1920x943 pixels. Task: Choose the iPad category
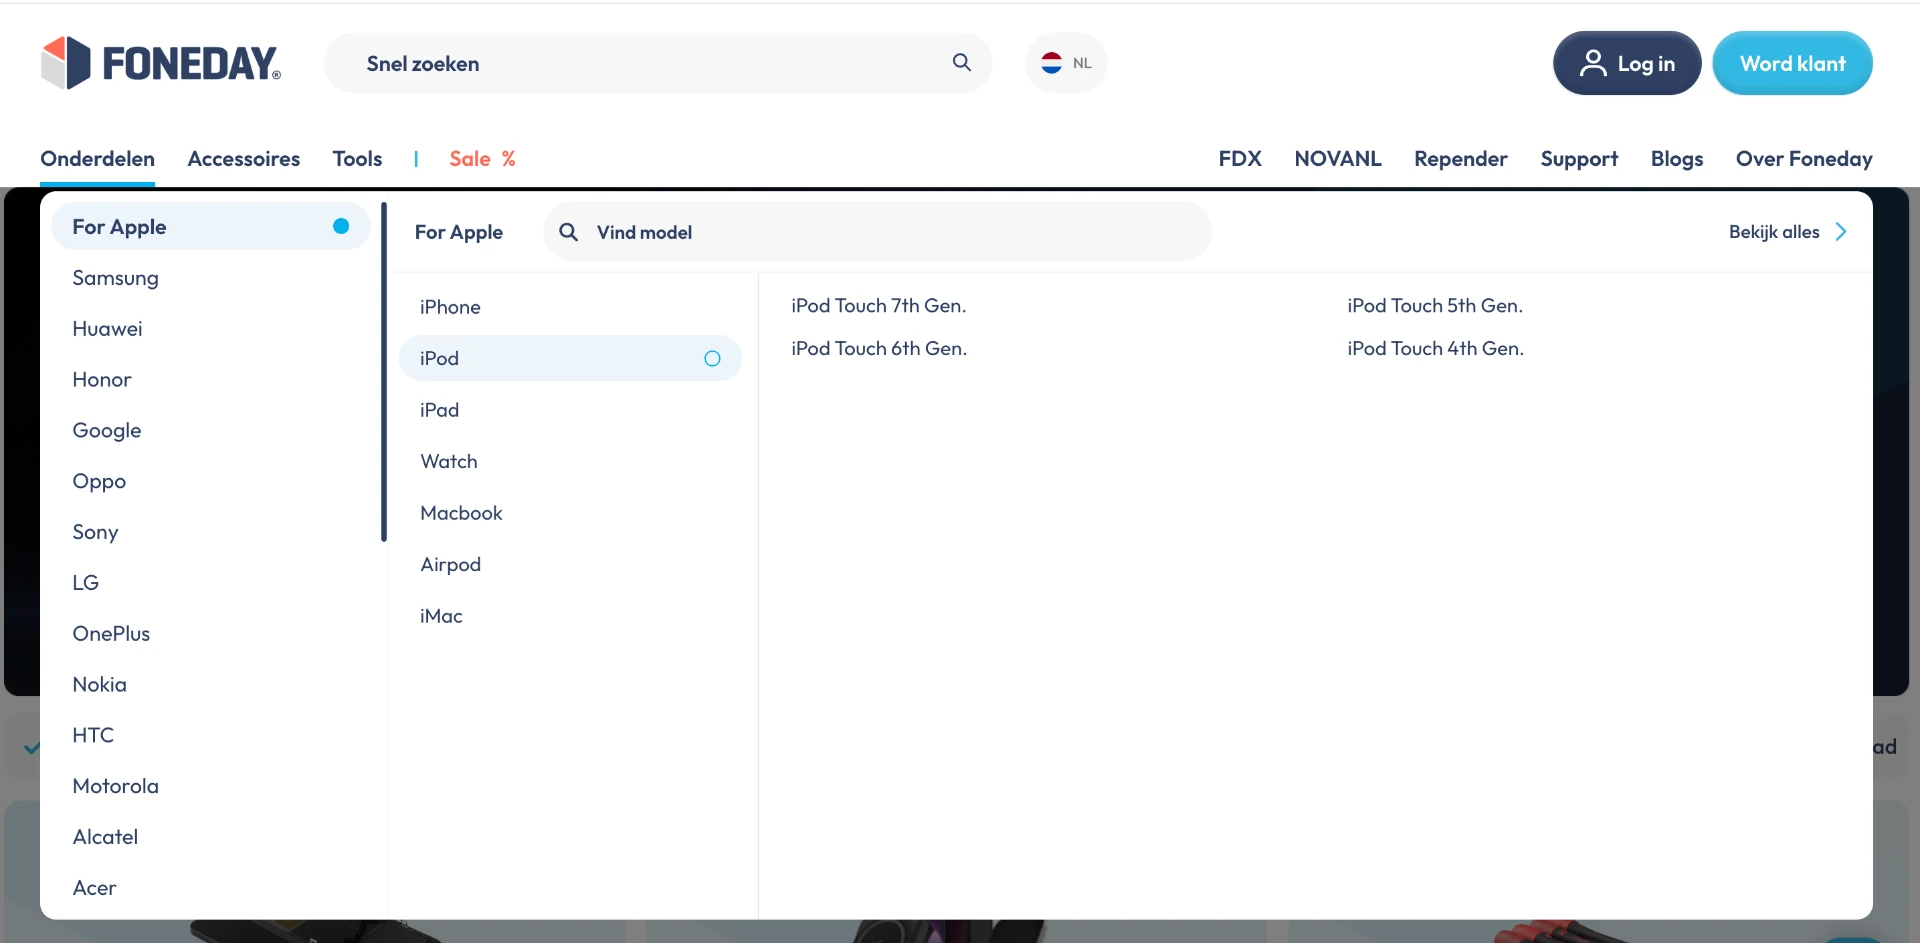(439, 410)
